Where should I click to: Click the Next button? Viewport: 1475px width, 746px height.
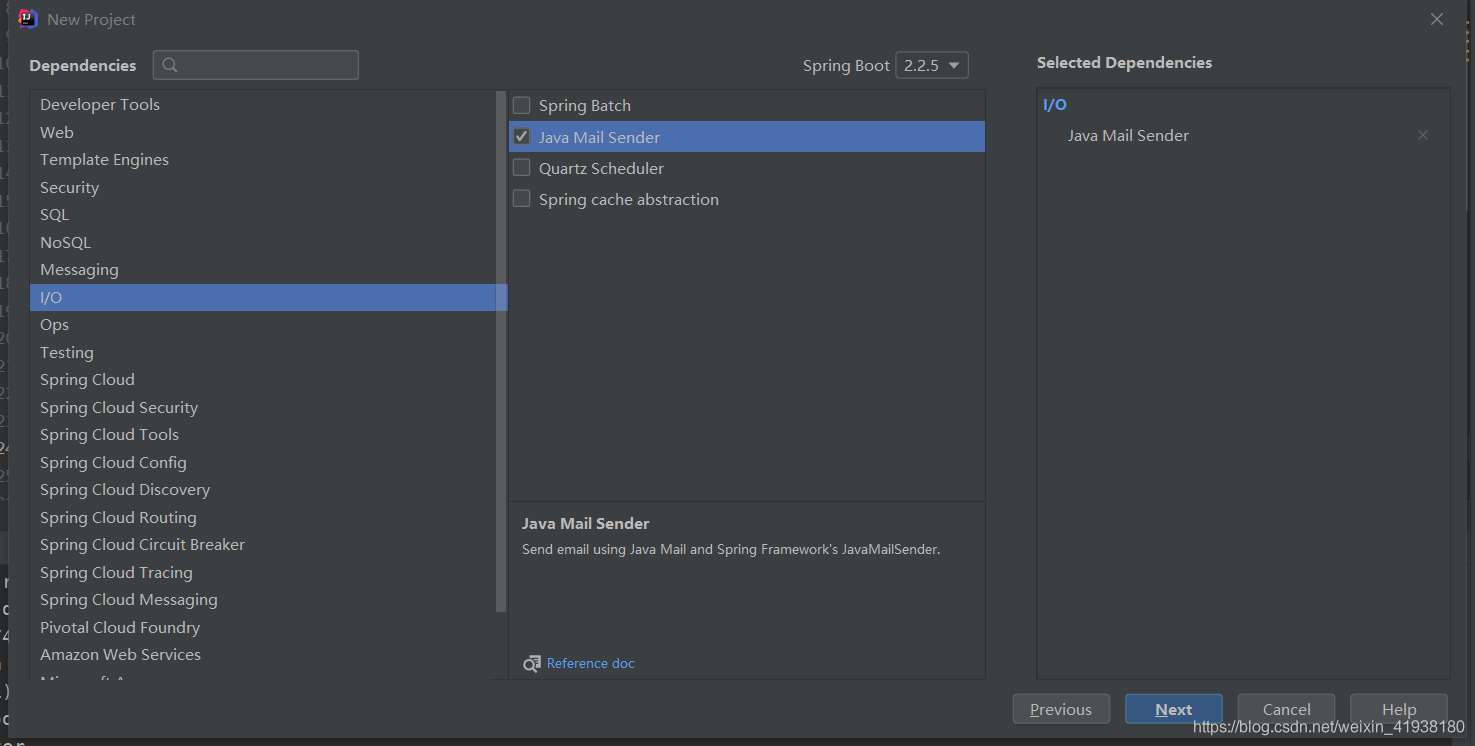pyautogui.click(x=1174, y=709)
